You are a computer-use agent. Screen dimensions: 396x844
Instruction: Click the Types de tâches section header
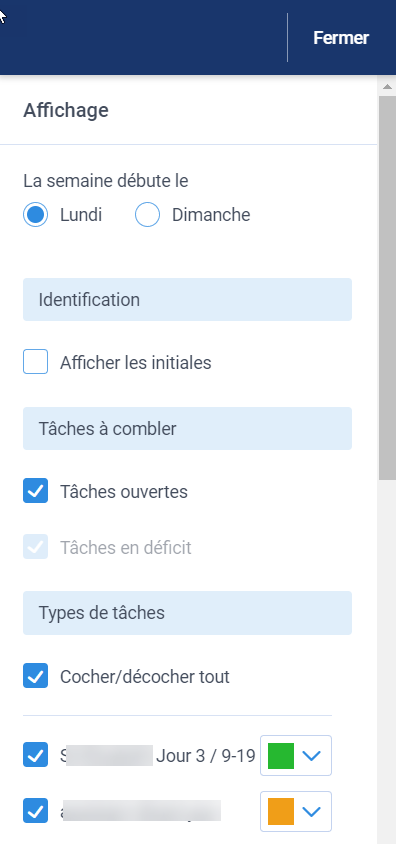tap(187, 613)
